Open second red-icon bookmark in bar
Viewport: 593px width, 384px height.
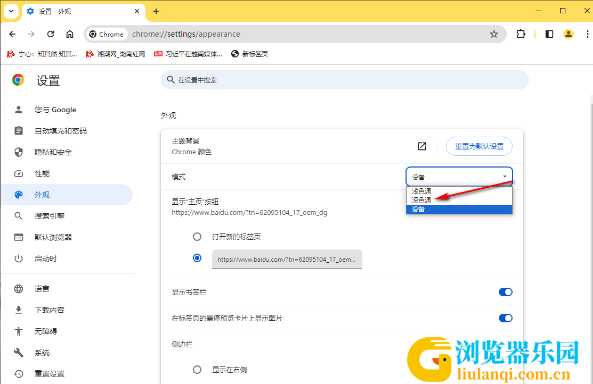(115, 54)
